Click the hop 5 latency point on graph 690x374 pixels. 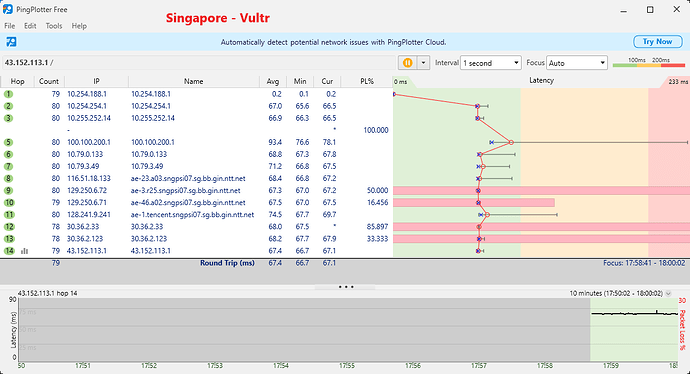[x=511, y=143]
